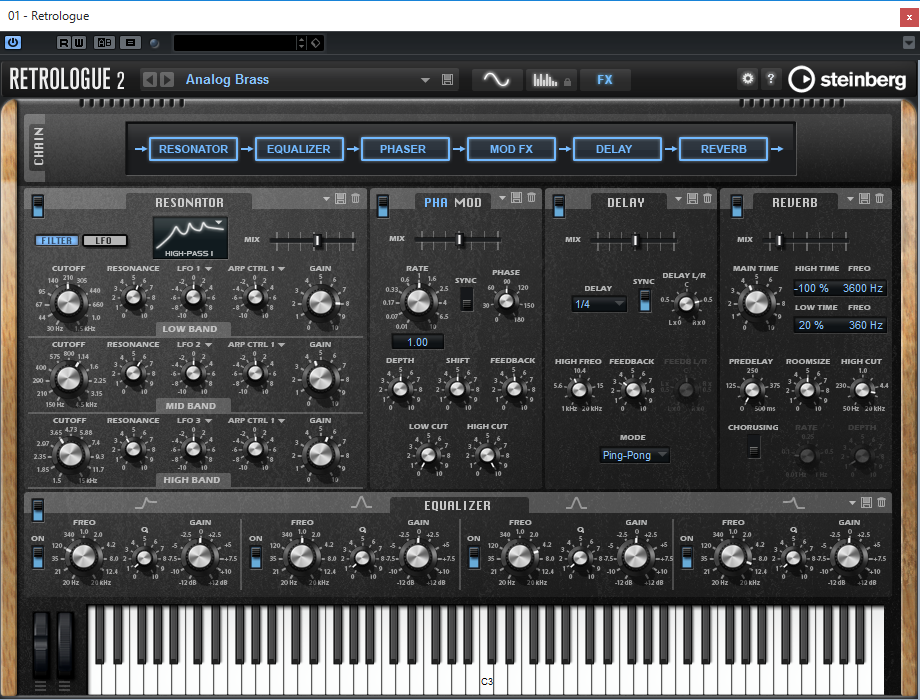This screenshot has height=700, width=920.
Task: Click the REVERB chain block
Action: 723,149
